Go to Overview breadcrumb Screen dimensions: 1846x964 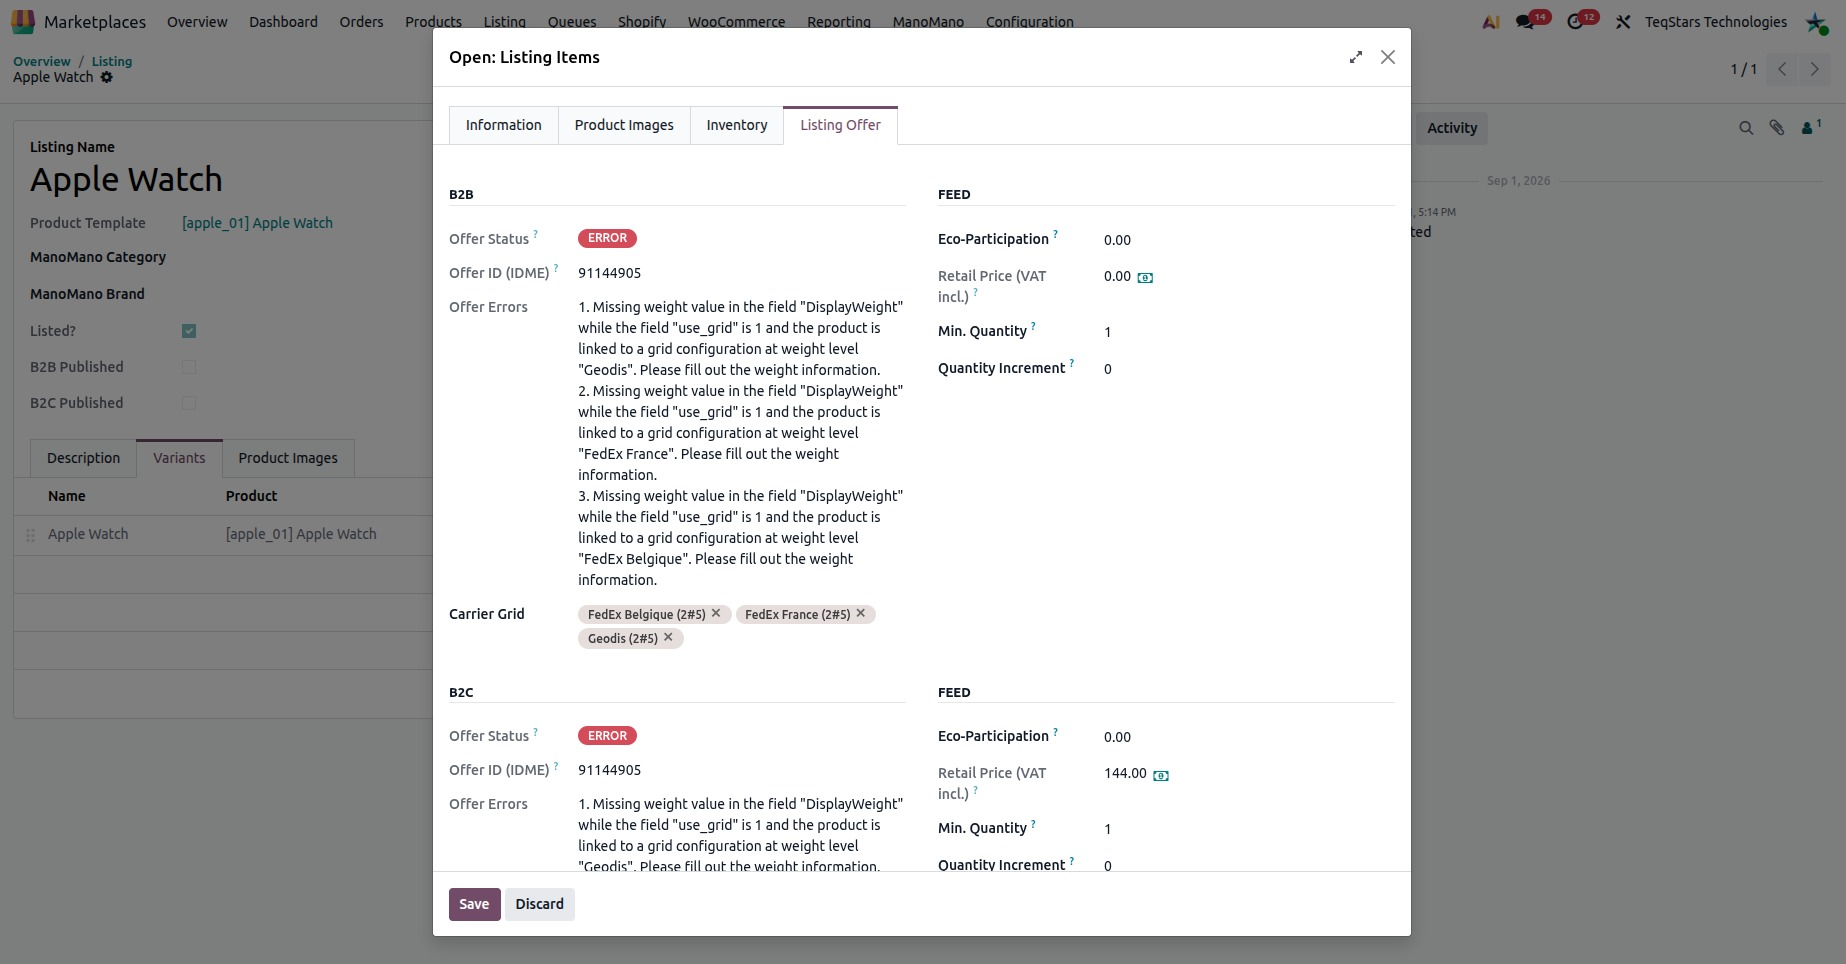click(42, 61)
